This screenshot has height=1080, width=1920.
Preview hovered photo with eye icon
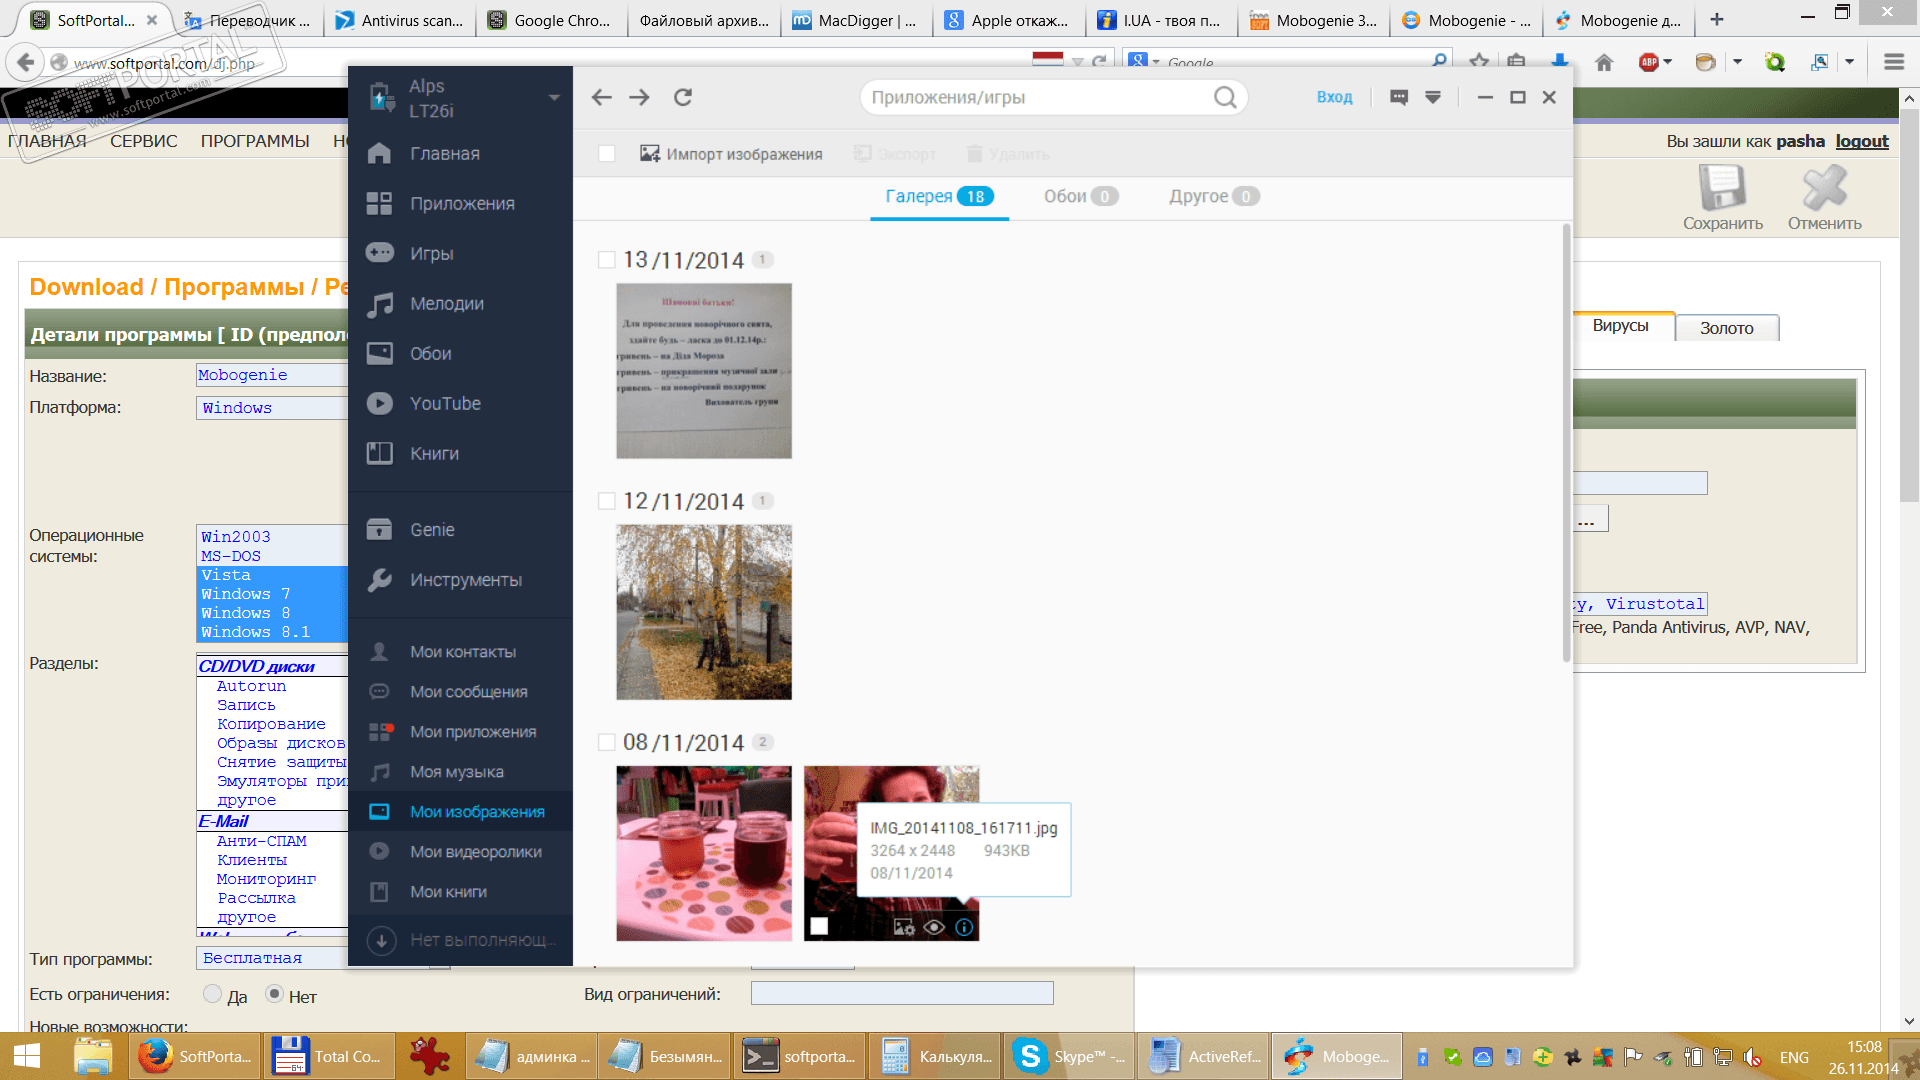point(934,927)
